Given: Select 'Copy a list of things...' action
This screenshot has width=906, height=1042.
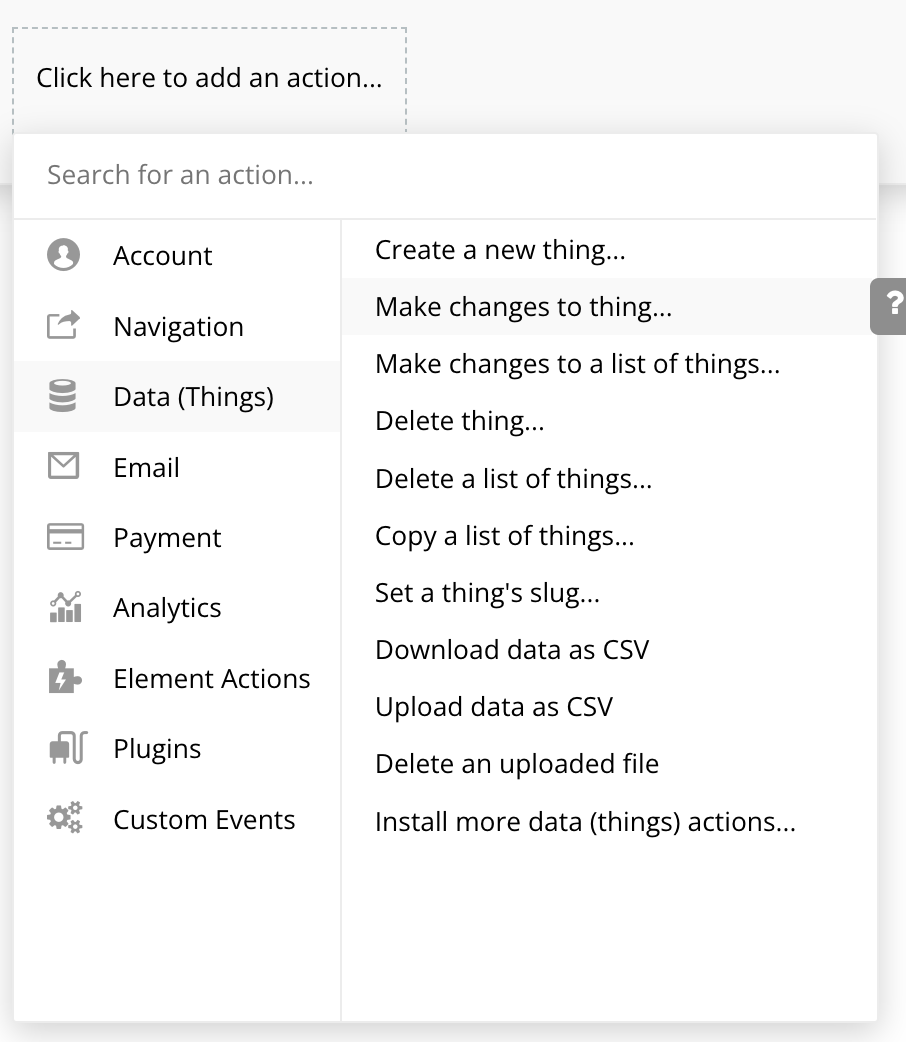Looking at the screenshot, I should point(504,536).
